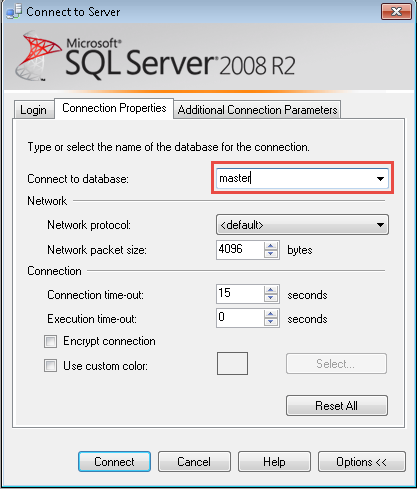This screenshot has height=489, width=417.
Task: Switch to the Login tab
Action: (x=33, y=109)
